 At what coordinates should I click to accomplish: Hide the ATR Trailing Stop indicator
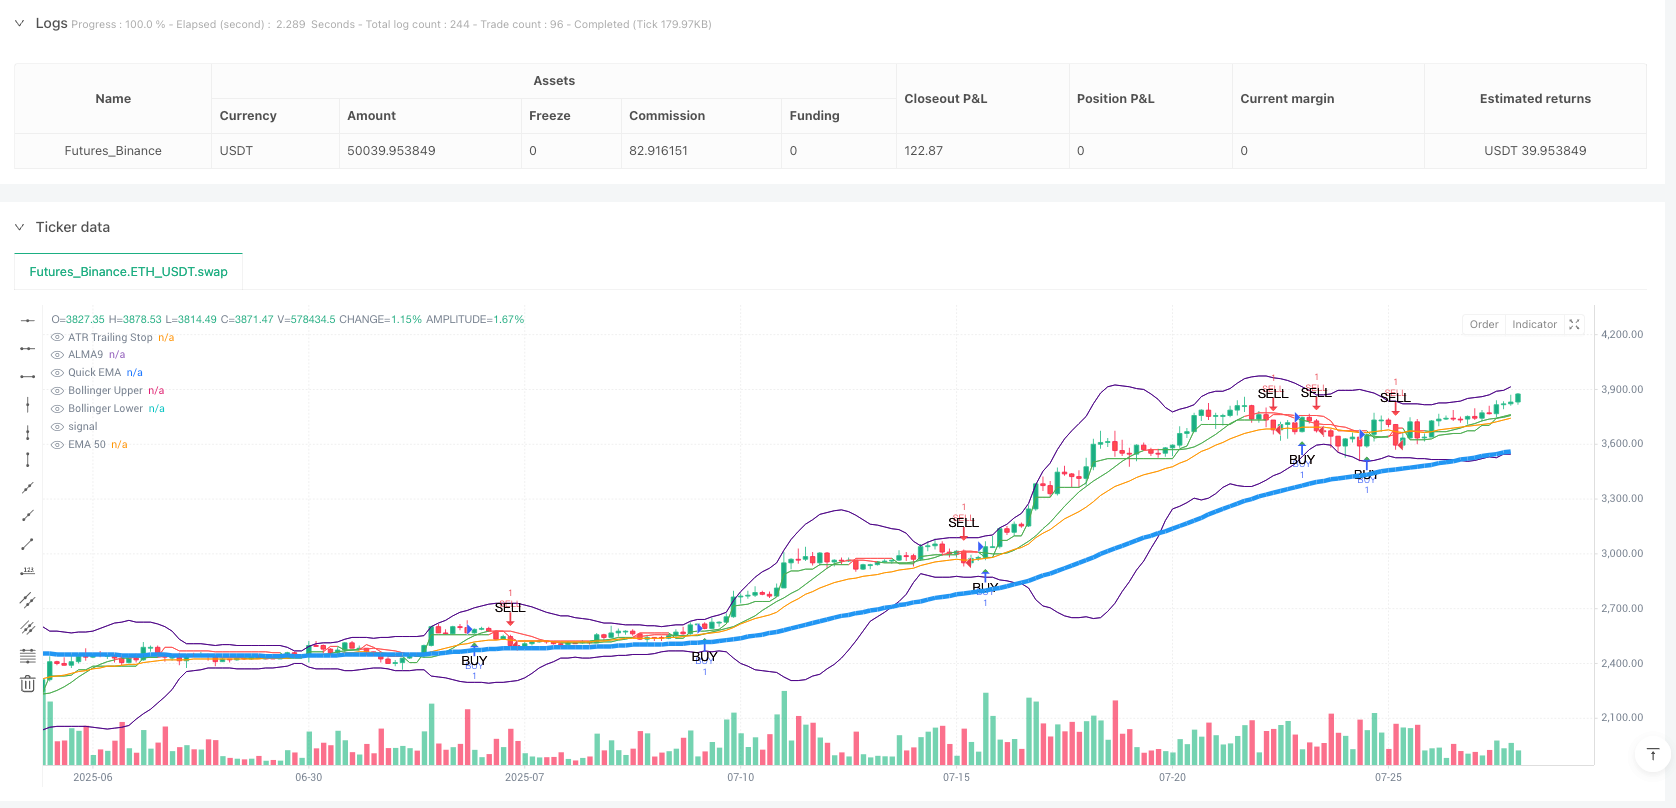coord(57,338)
